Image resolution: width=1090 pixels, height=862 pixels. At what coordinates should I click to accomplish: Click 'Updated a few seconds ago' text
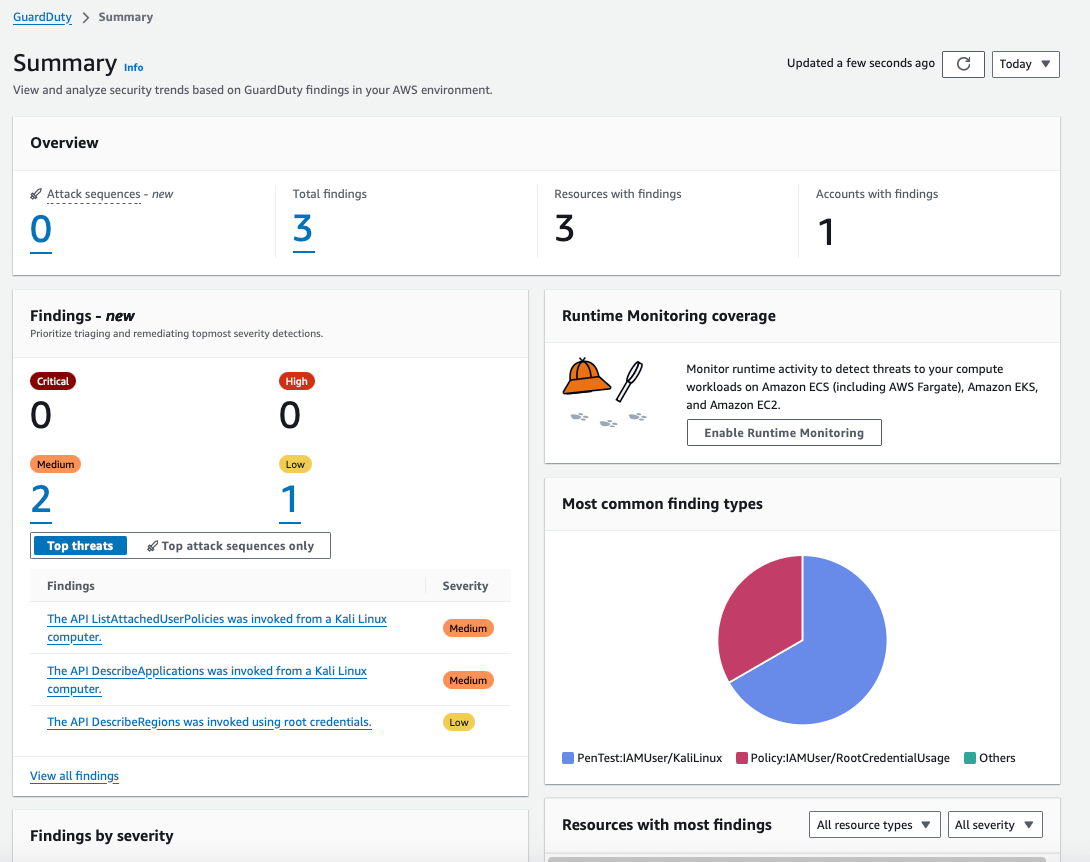pos(861,63)
